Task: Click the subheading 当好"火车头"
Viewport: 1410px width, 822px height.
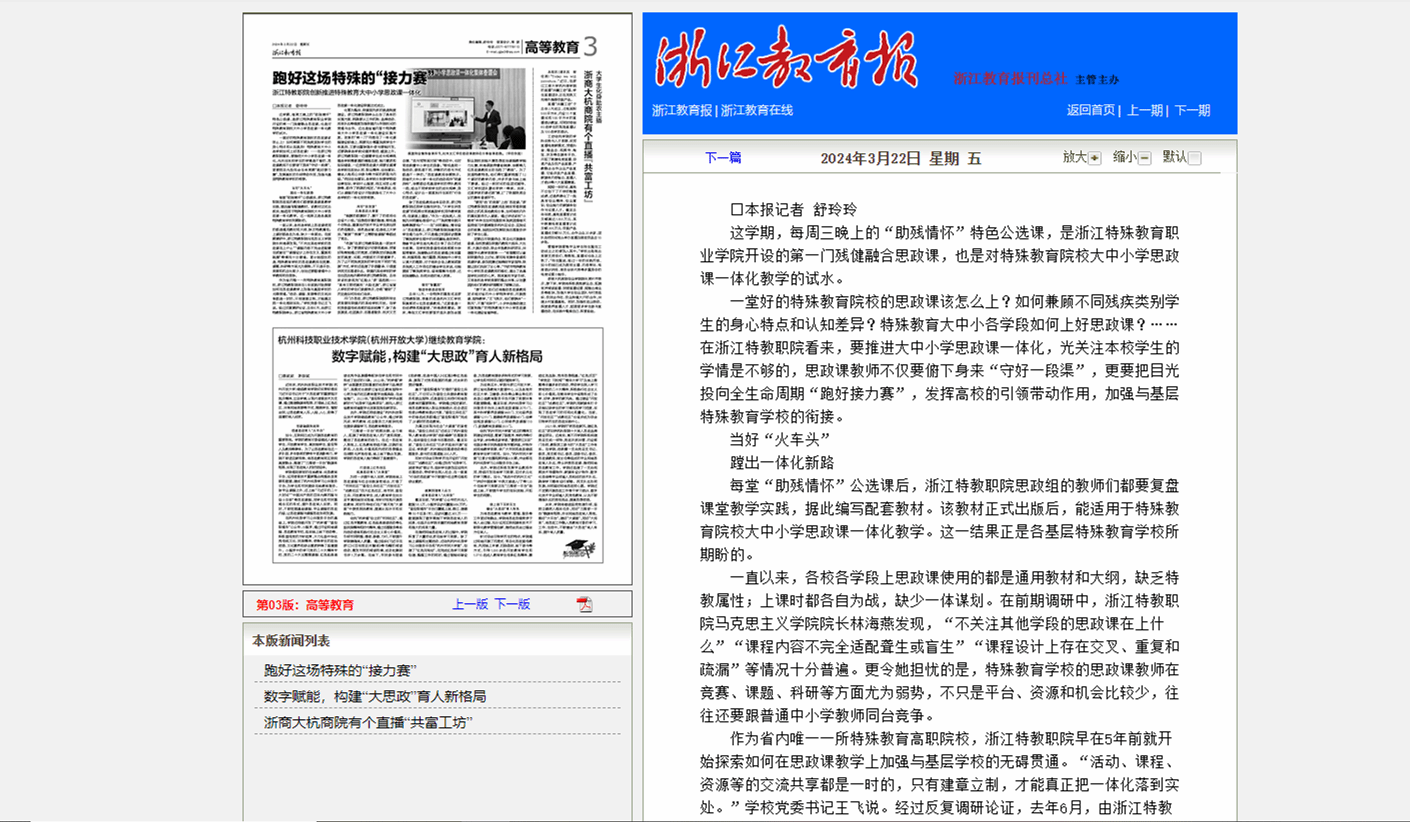Action: coord(780,440)
